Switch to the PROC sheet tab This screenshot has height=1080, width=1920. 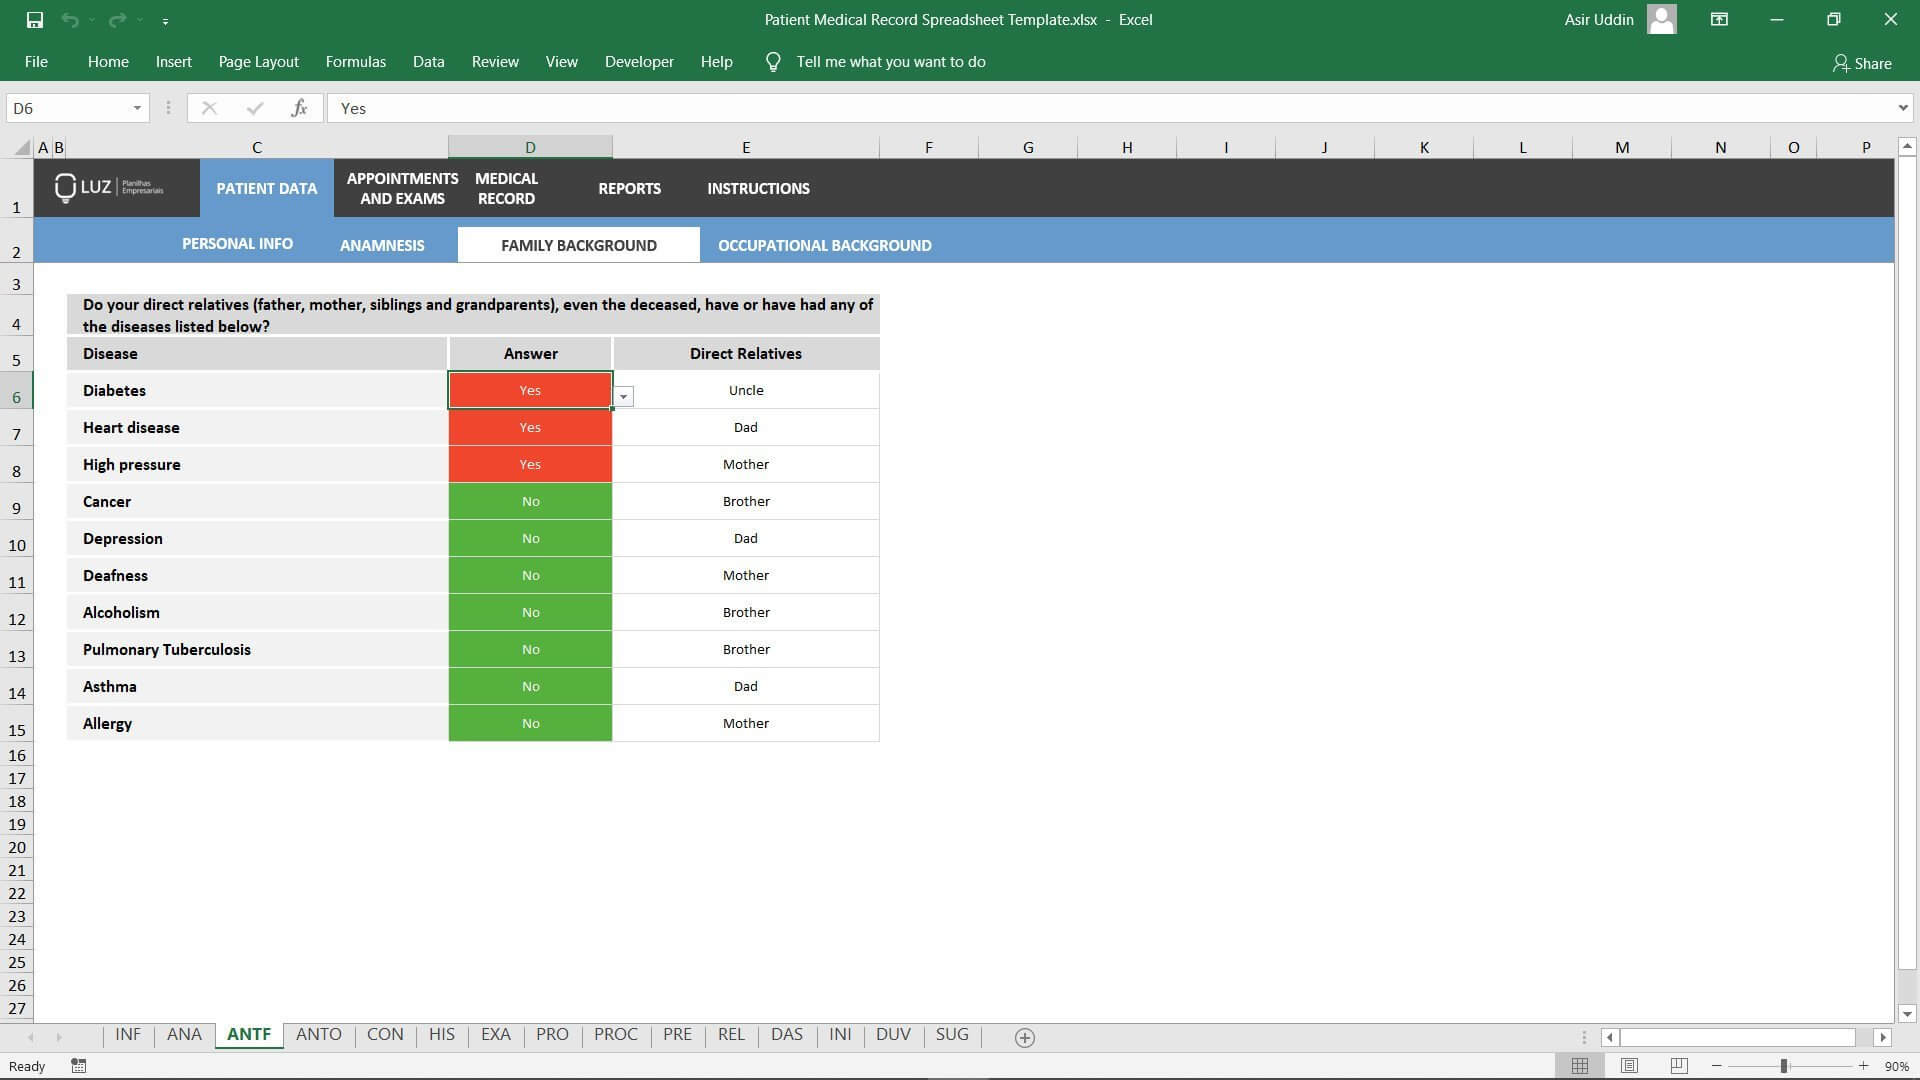point(616,1035)
